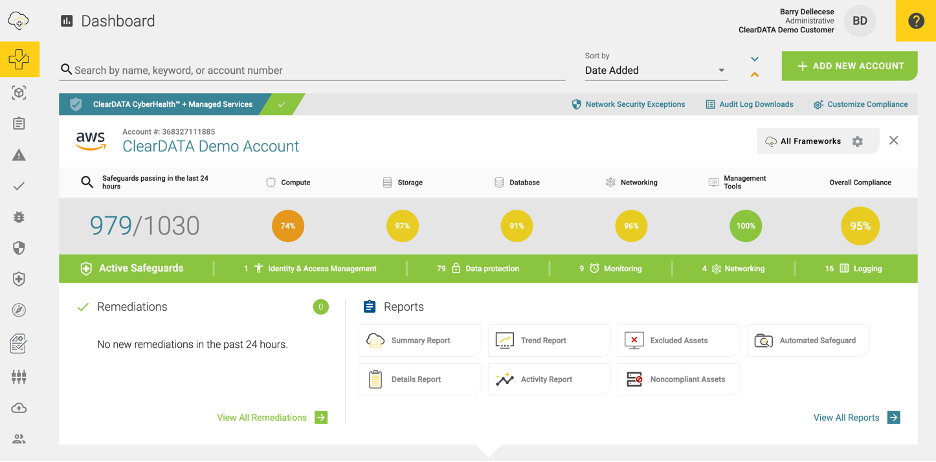936x462 pixels.
Task: Click the 979/1030 safeguards count
Action: 144,226
